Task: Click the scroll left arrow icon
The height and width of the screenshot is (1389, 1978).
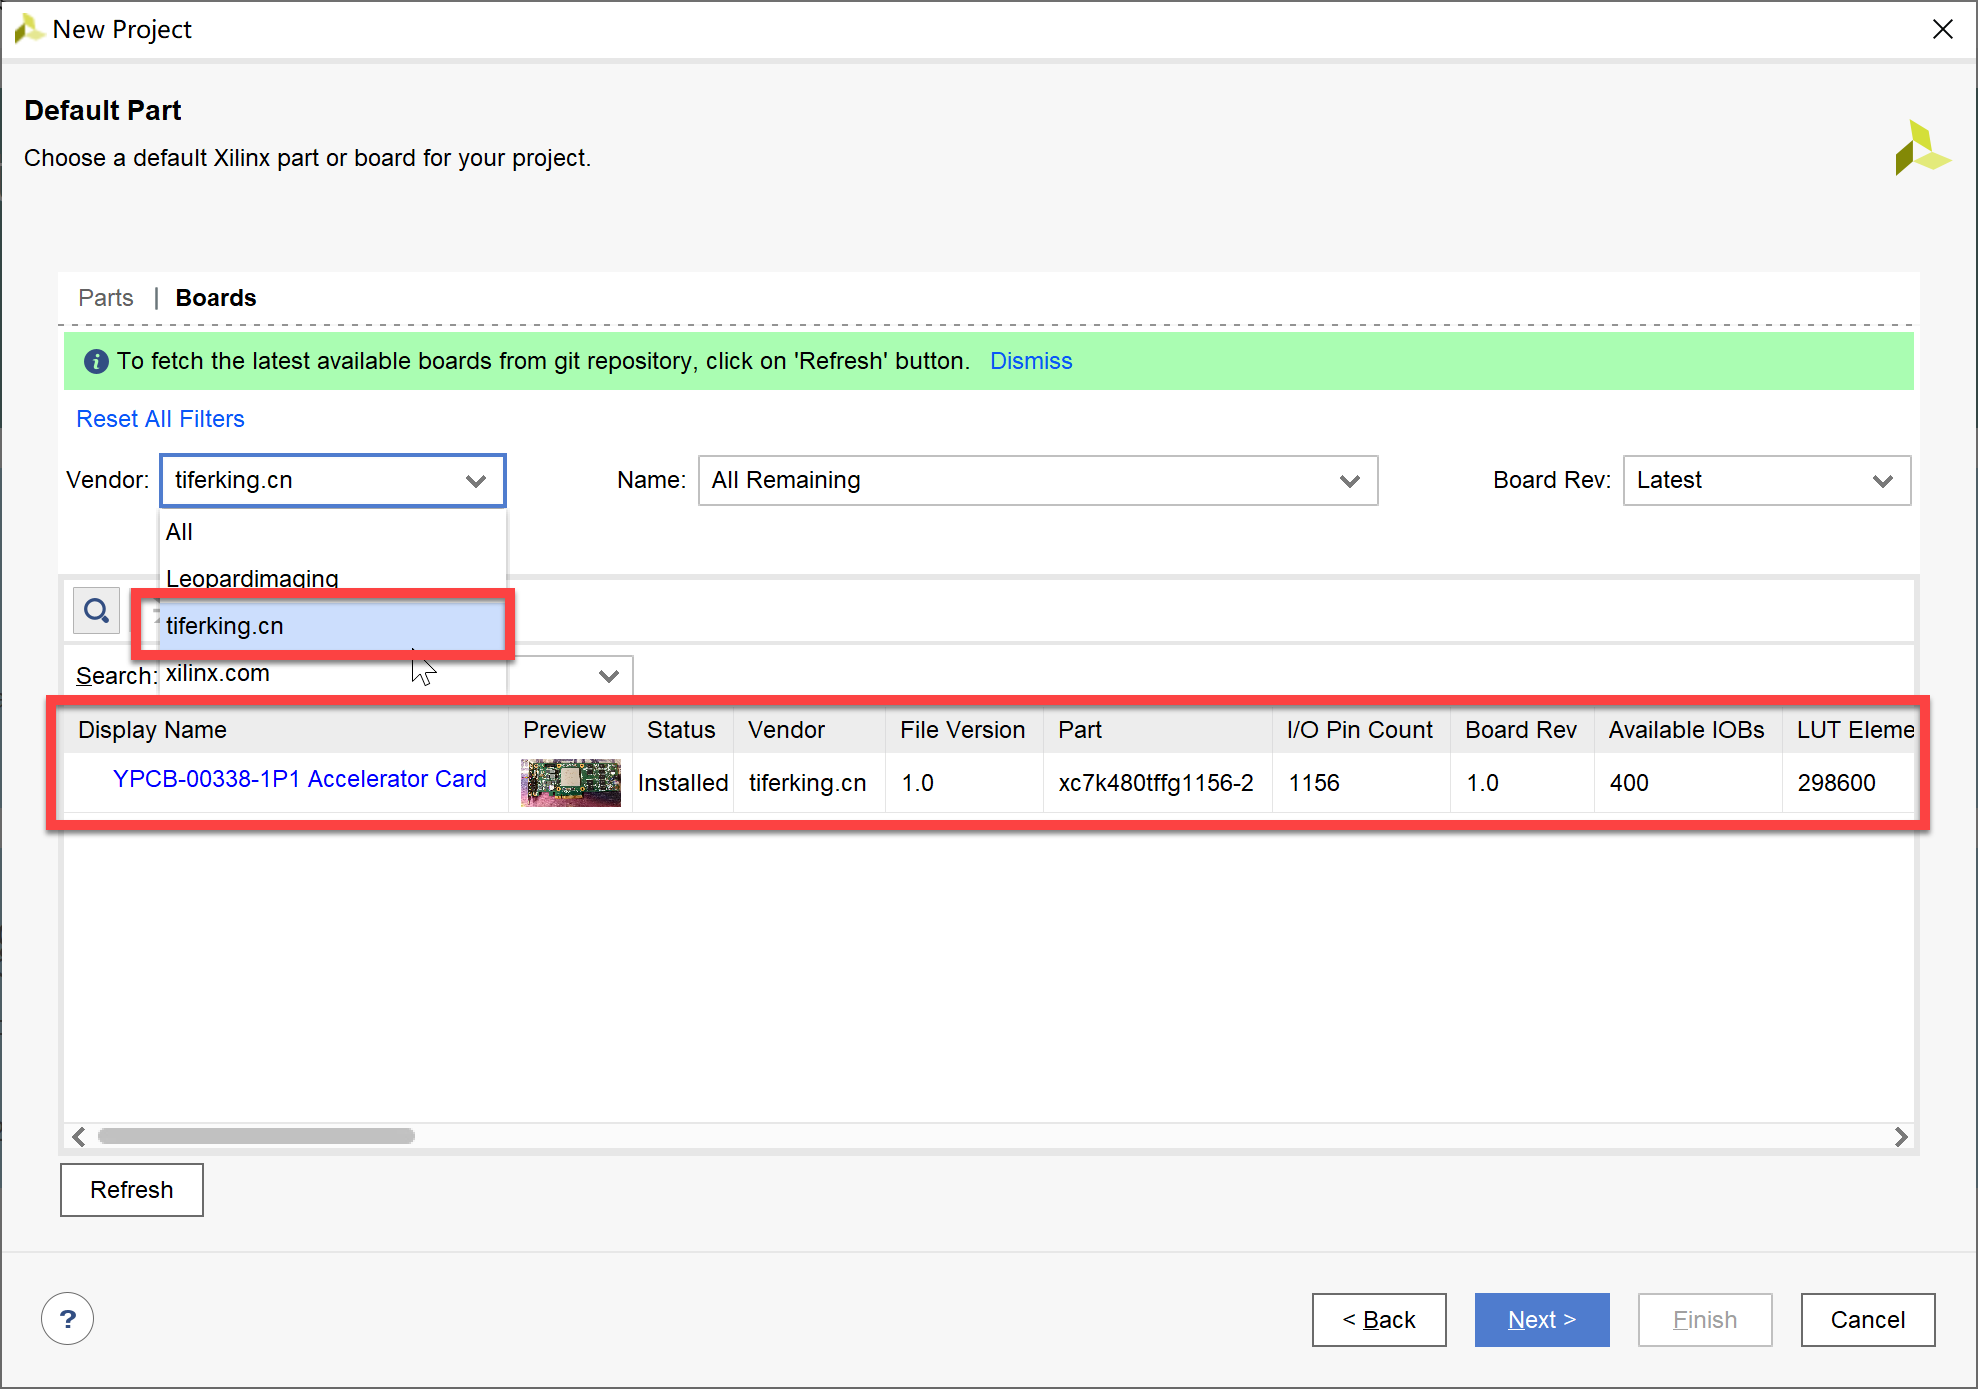Action: click(x=79, y=1136)
